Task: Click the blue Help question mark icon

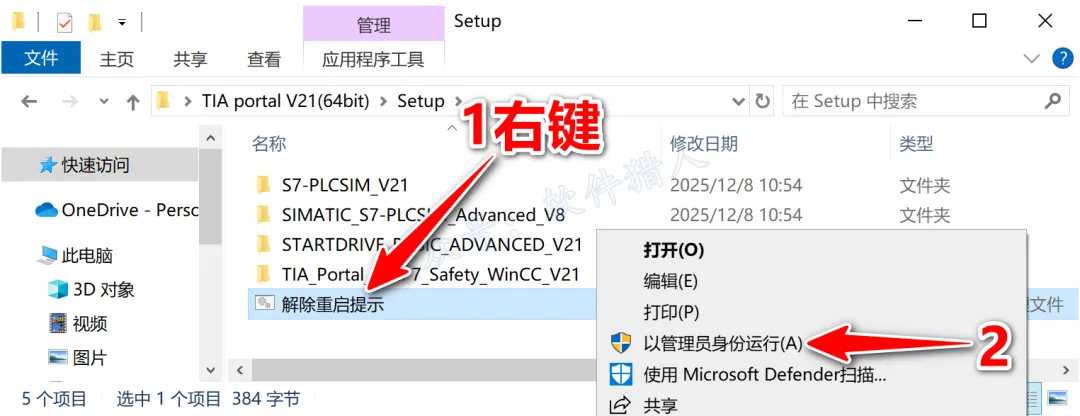Action: pos(1063,59)
